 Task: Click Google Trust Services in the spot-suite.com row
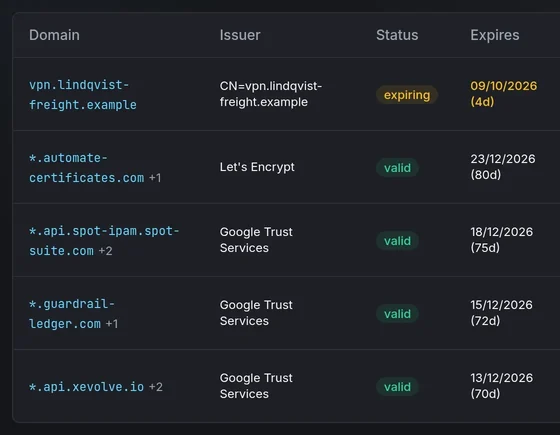(256, 240)
